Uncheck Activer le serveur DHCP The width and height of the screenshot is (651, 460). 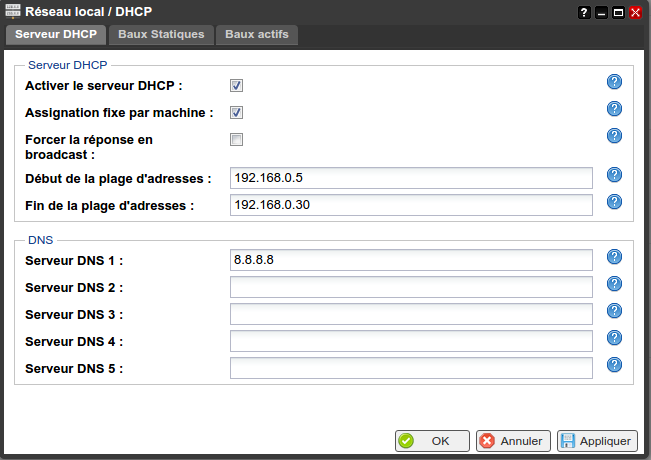pos(236,86)
